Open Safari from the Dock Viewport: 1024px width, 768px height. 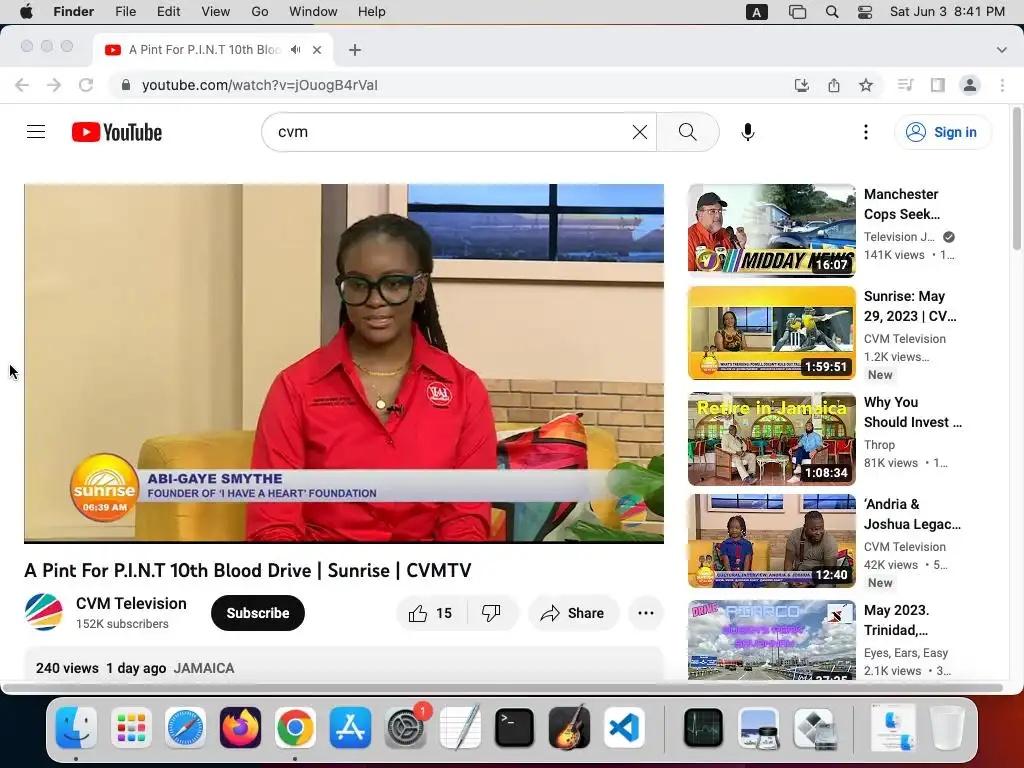pyautogui.click(x=185, y=728)
